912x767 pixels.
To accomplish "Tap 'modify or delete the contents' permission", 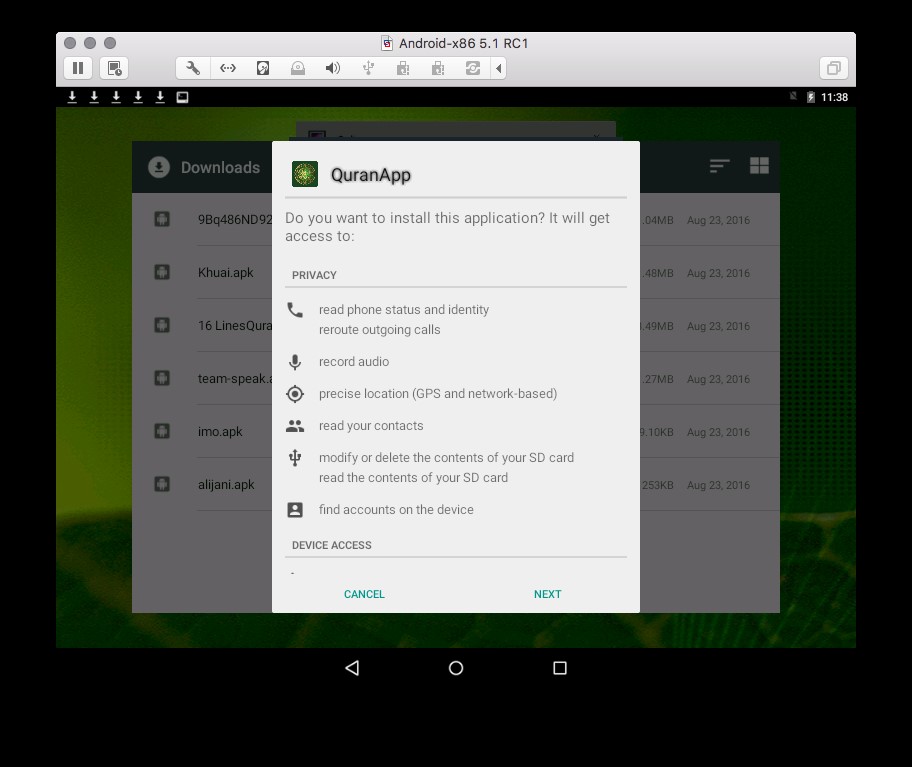I will 446,458.
